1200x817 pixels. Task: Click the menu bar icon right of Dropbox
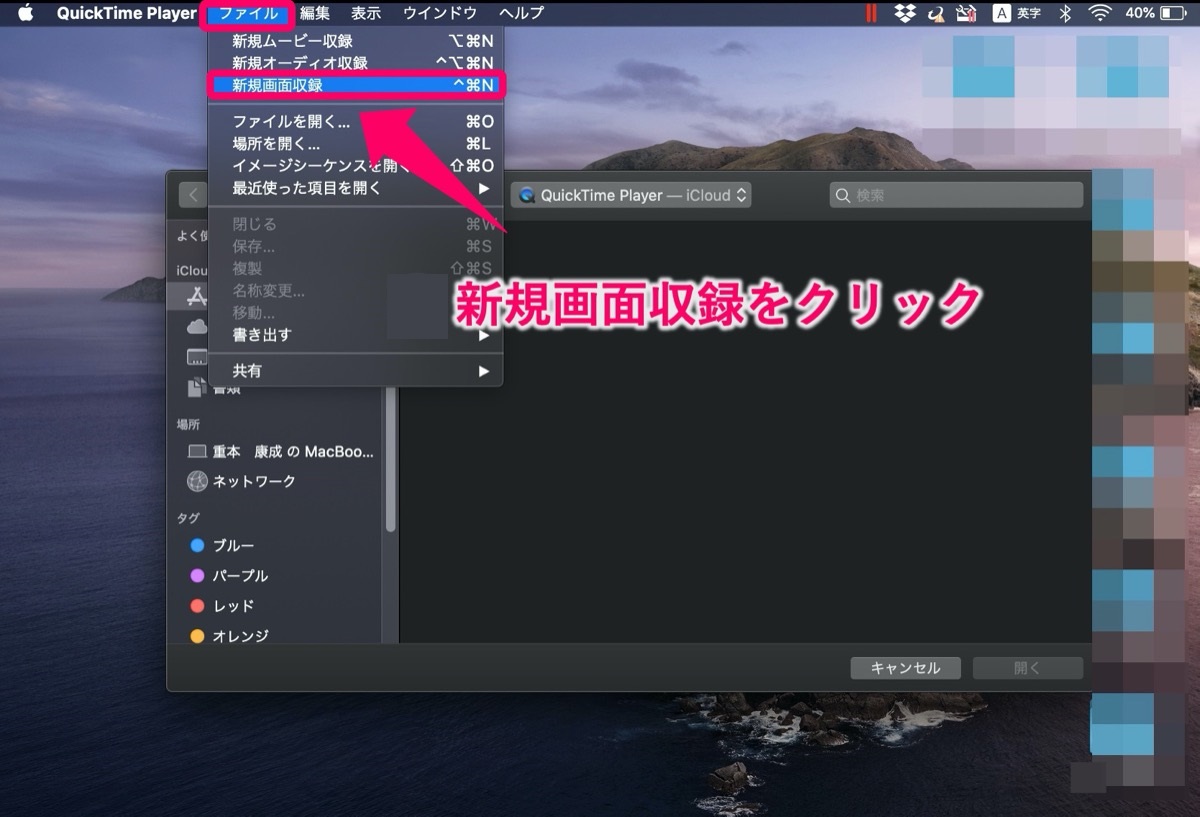(x=936, y=13)
